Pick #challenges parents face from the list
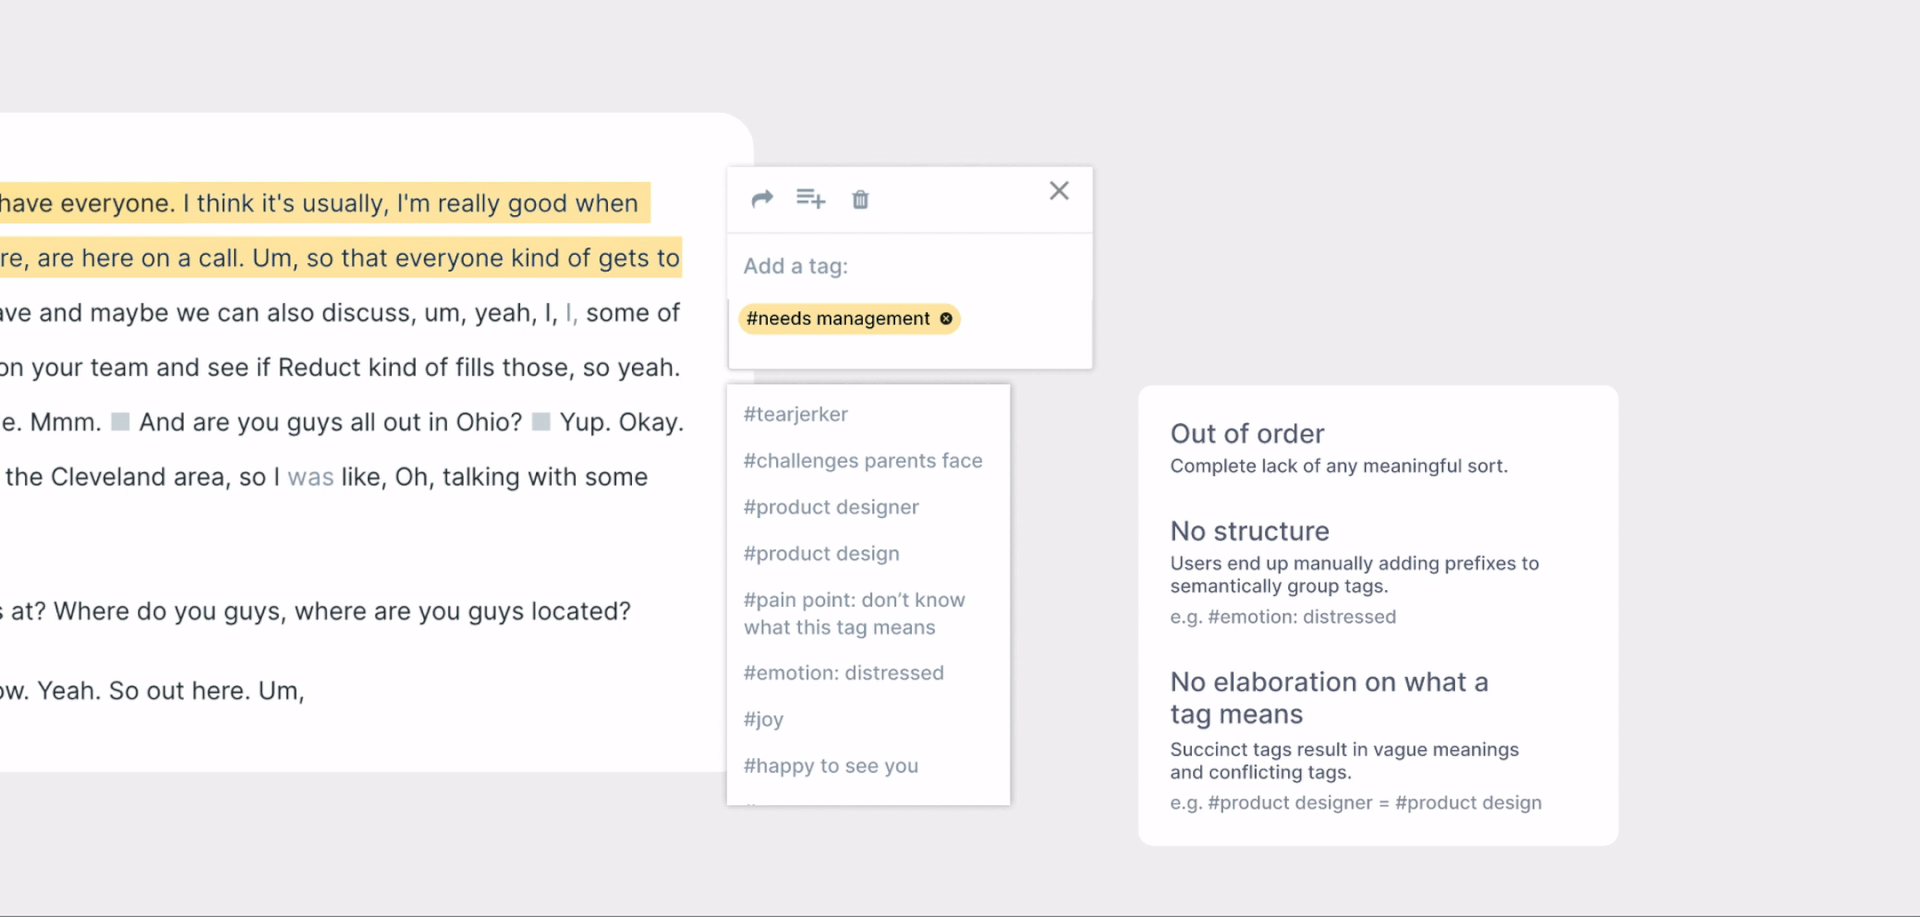The width and height of the screenshot is (1920, 917). [863, 461]
